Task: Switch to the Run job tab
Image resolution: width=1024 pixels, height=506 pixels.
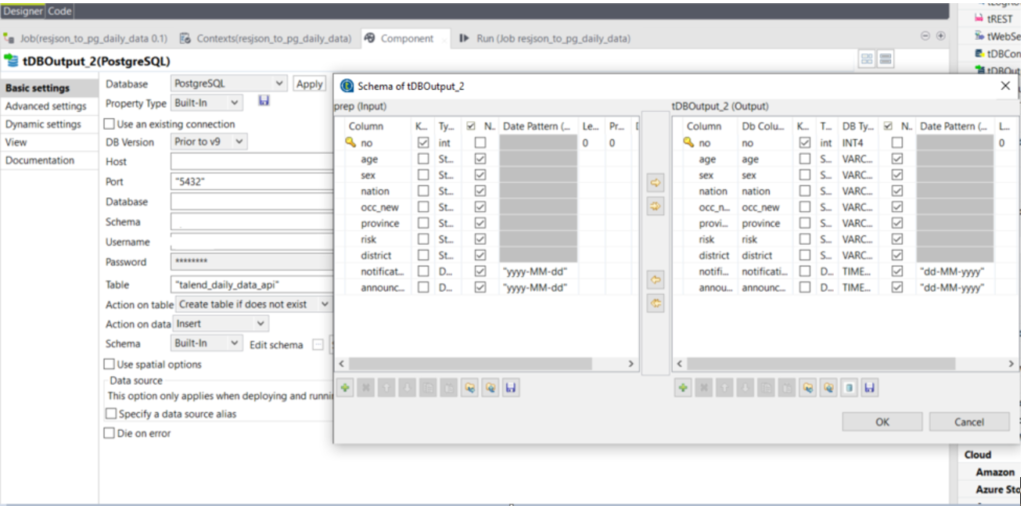Action: (x=545, y=39)
